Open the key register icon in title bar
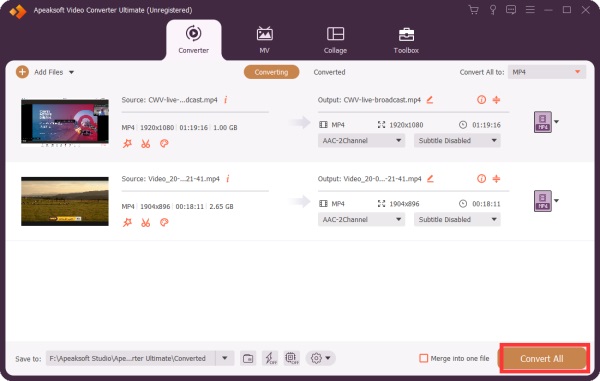 pyautogui.click(x=493, y=10)
